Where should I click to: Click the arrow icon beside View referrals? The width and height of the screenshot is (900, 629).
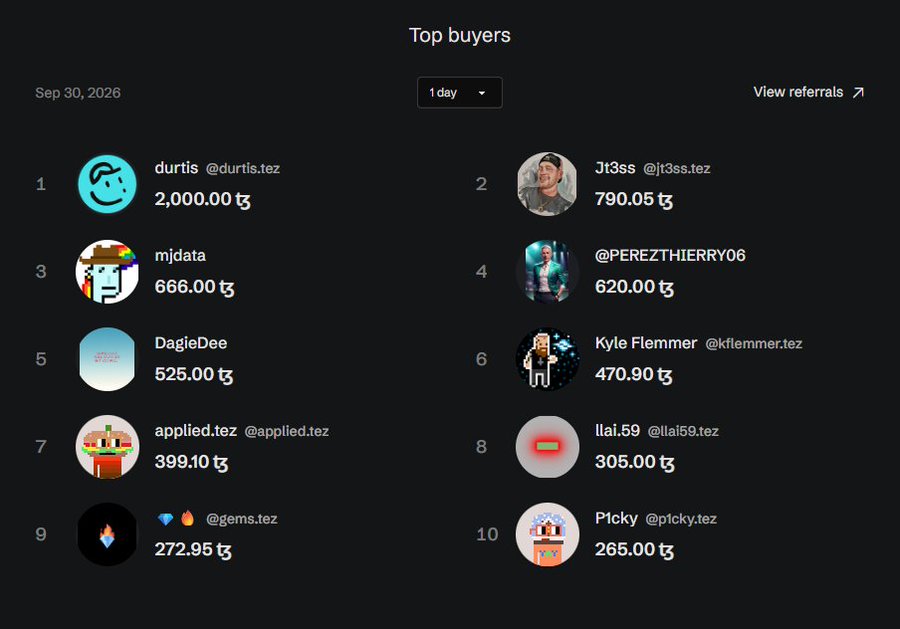click(858, 93)
